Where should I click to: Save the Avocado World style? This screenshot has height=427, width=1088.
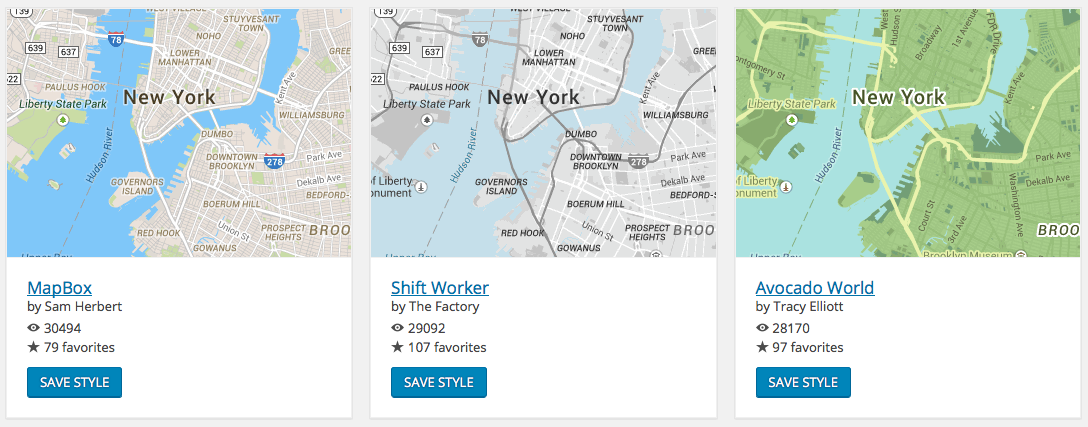click(x=803, y=382)
